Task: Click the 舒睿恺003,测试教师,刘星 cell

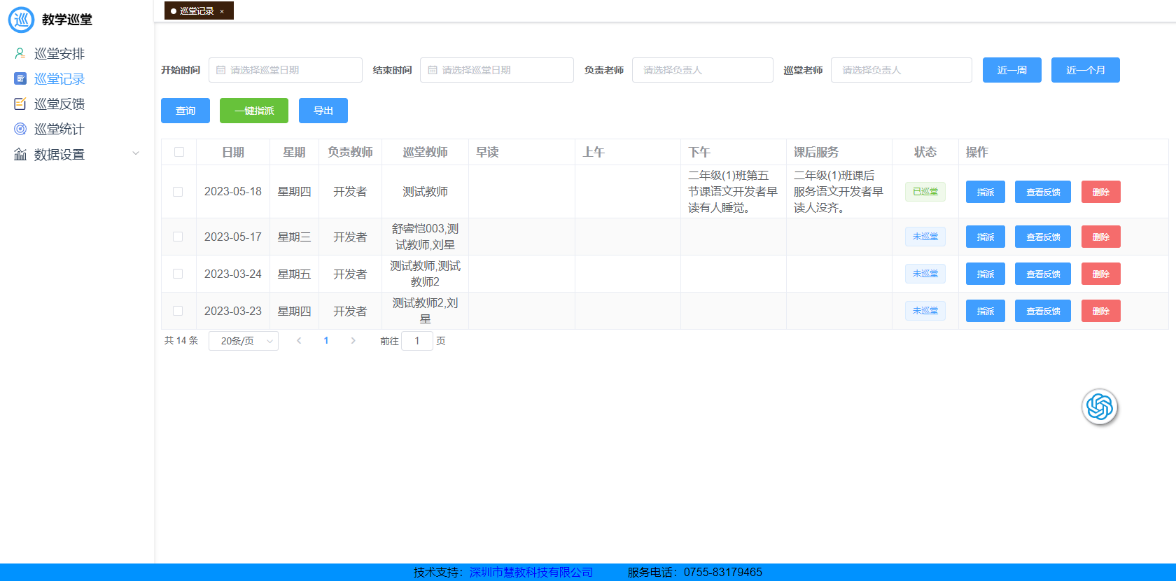Action: (x=425, y=237)
